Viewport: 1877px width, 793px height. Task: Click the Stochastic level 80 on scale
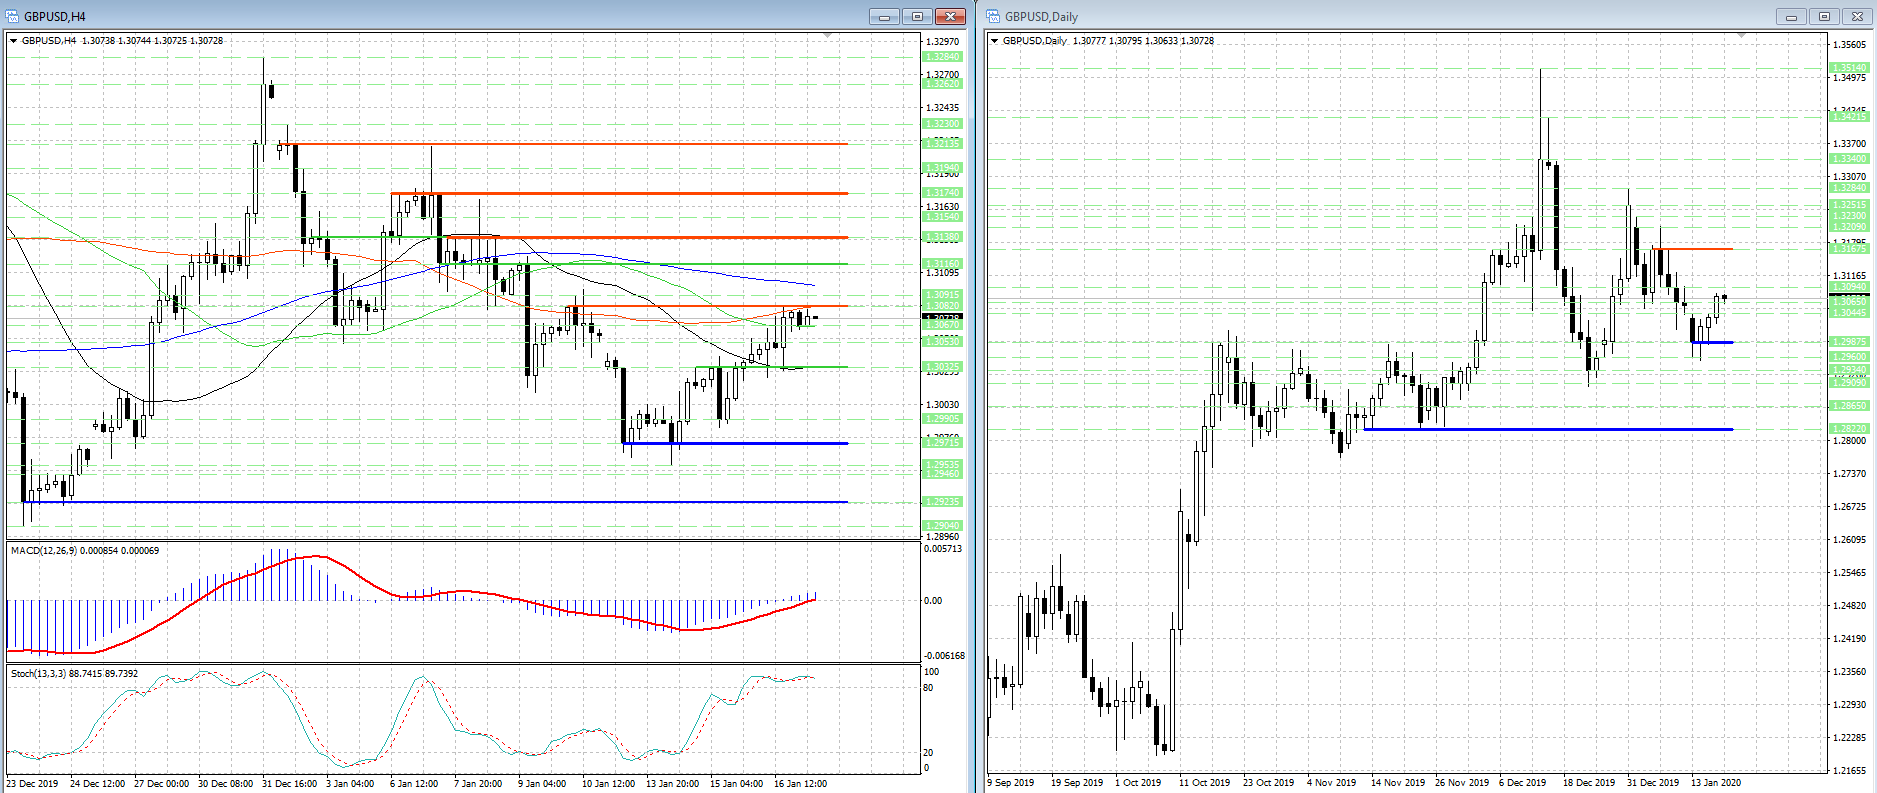pos(929,688)
